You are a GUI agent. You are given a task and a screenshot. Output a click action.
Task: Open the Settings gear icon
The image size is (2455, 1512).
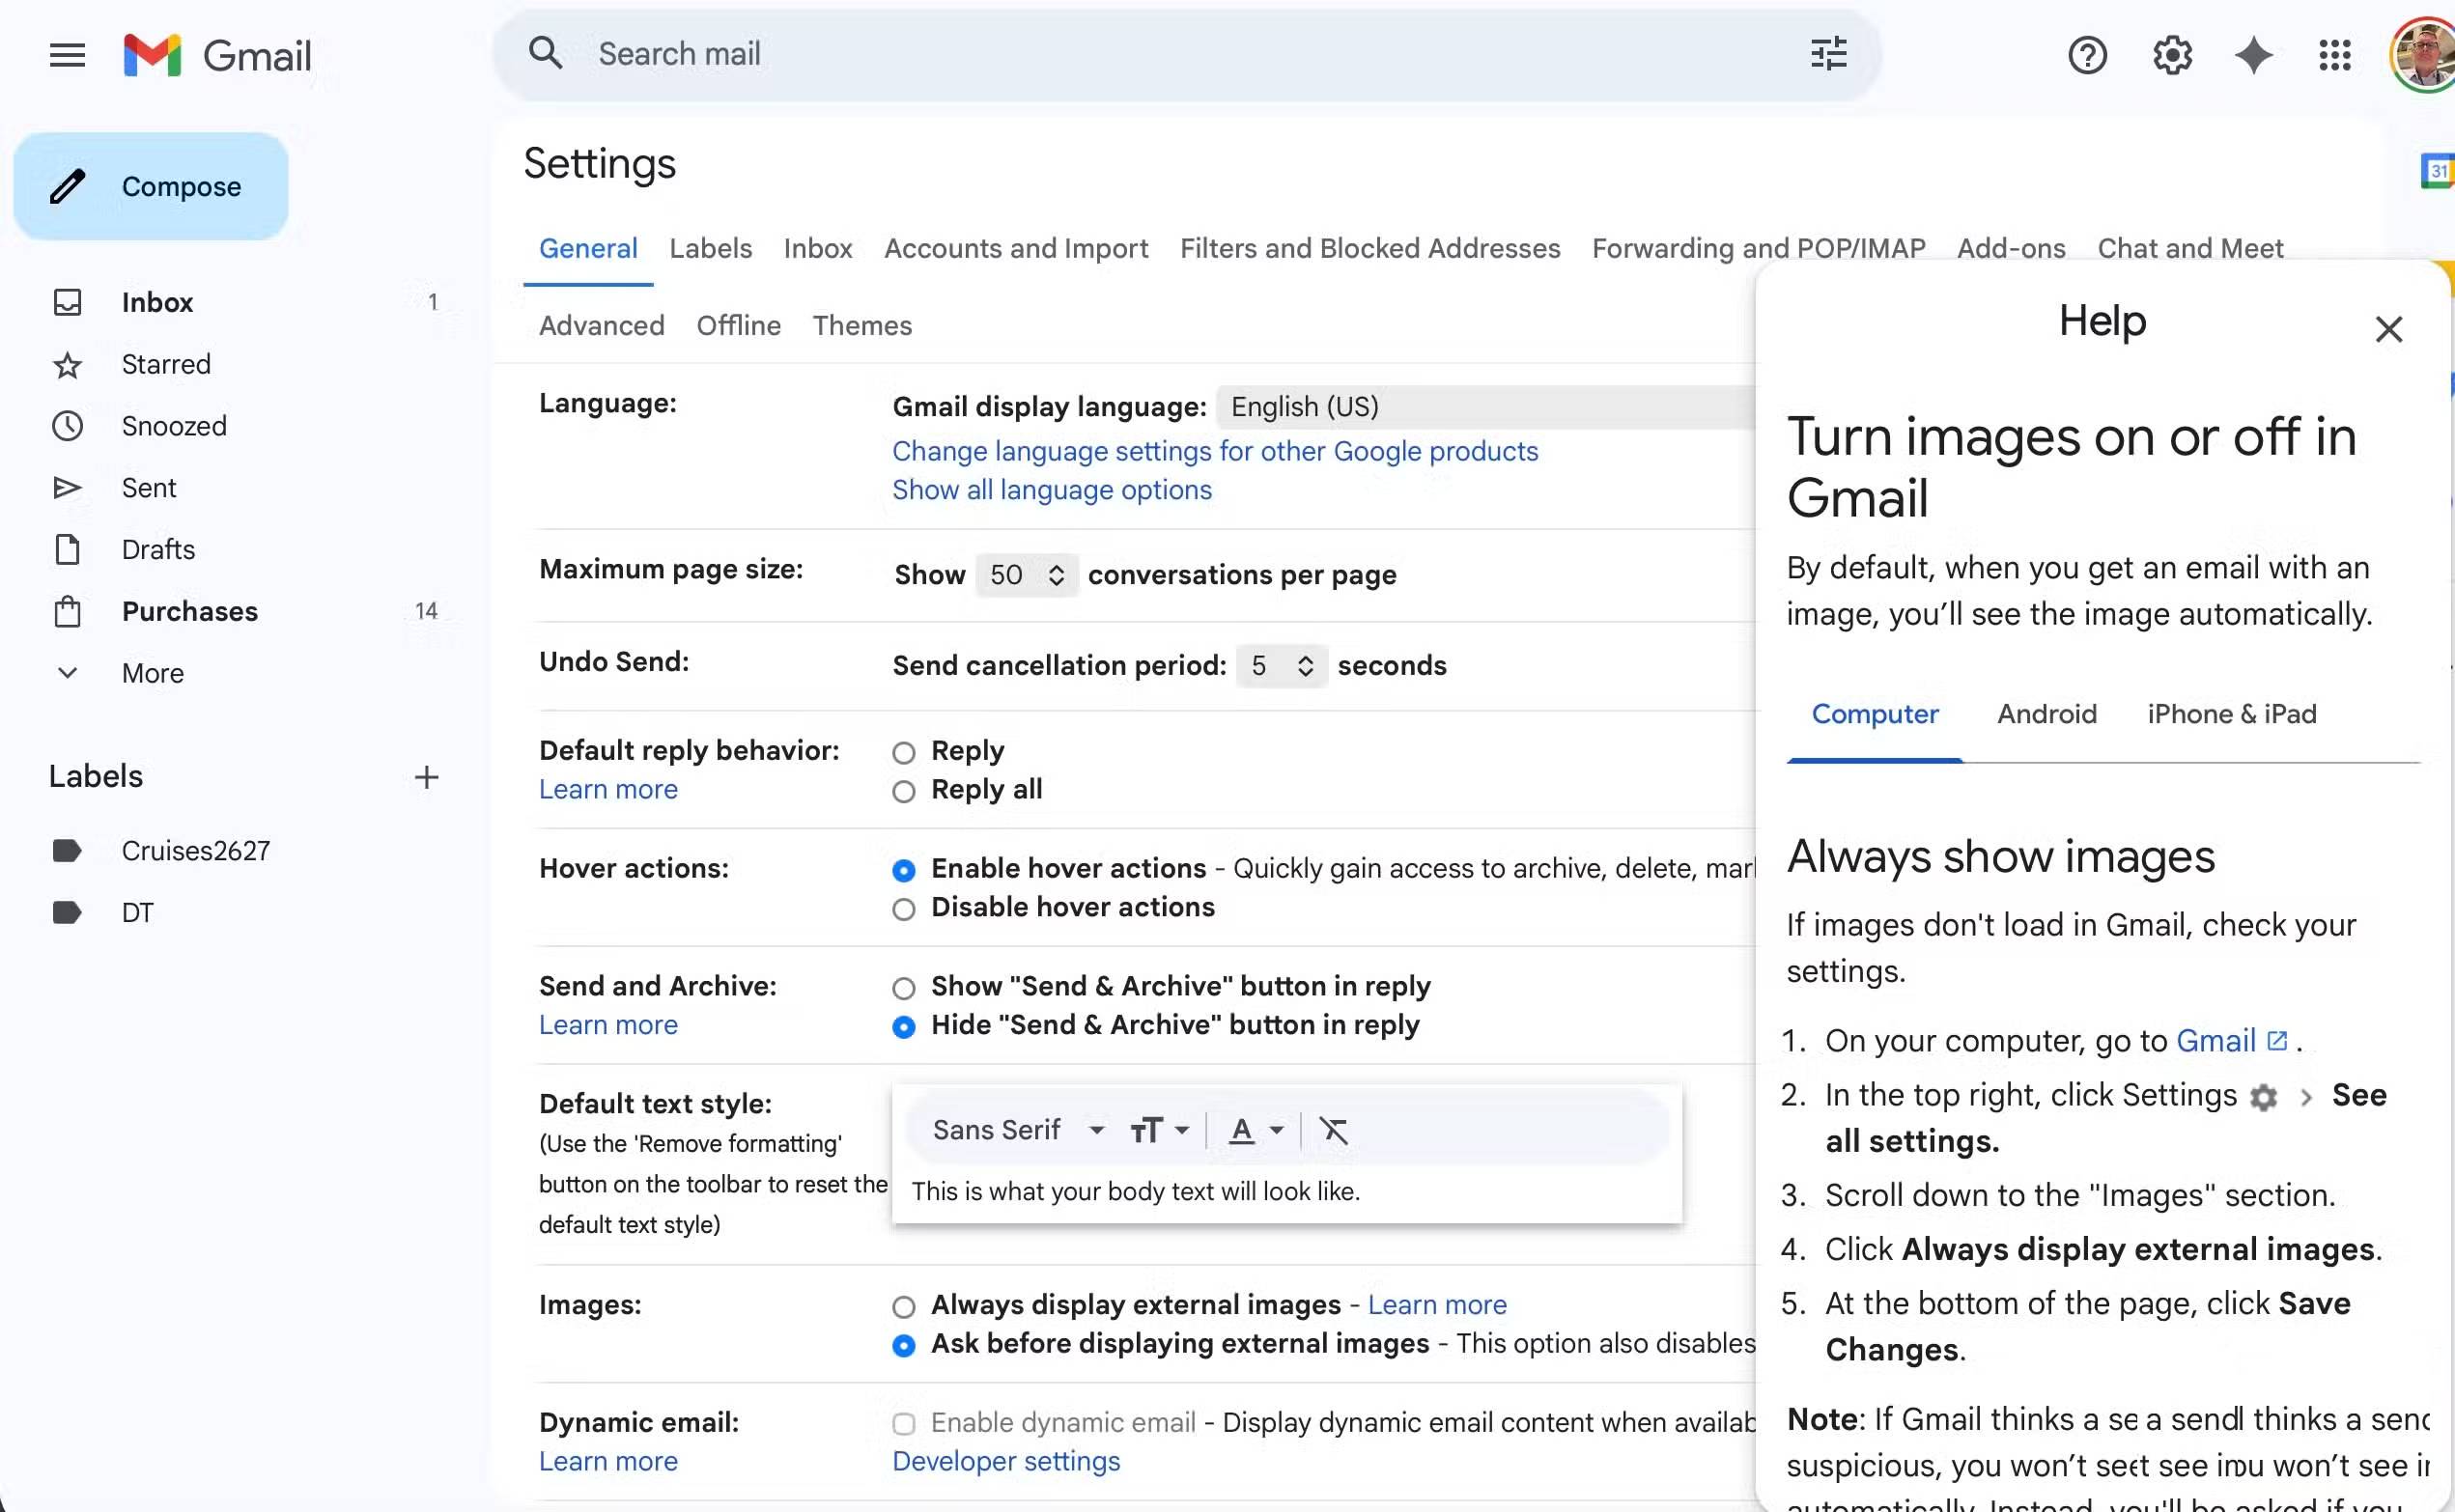pyautogui.click(x=2170, y=55)
